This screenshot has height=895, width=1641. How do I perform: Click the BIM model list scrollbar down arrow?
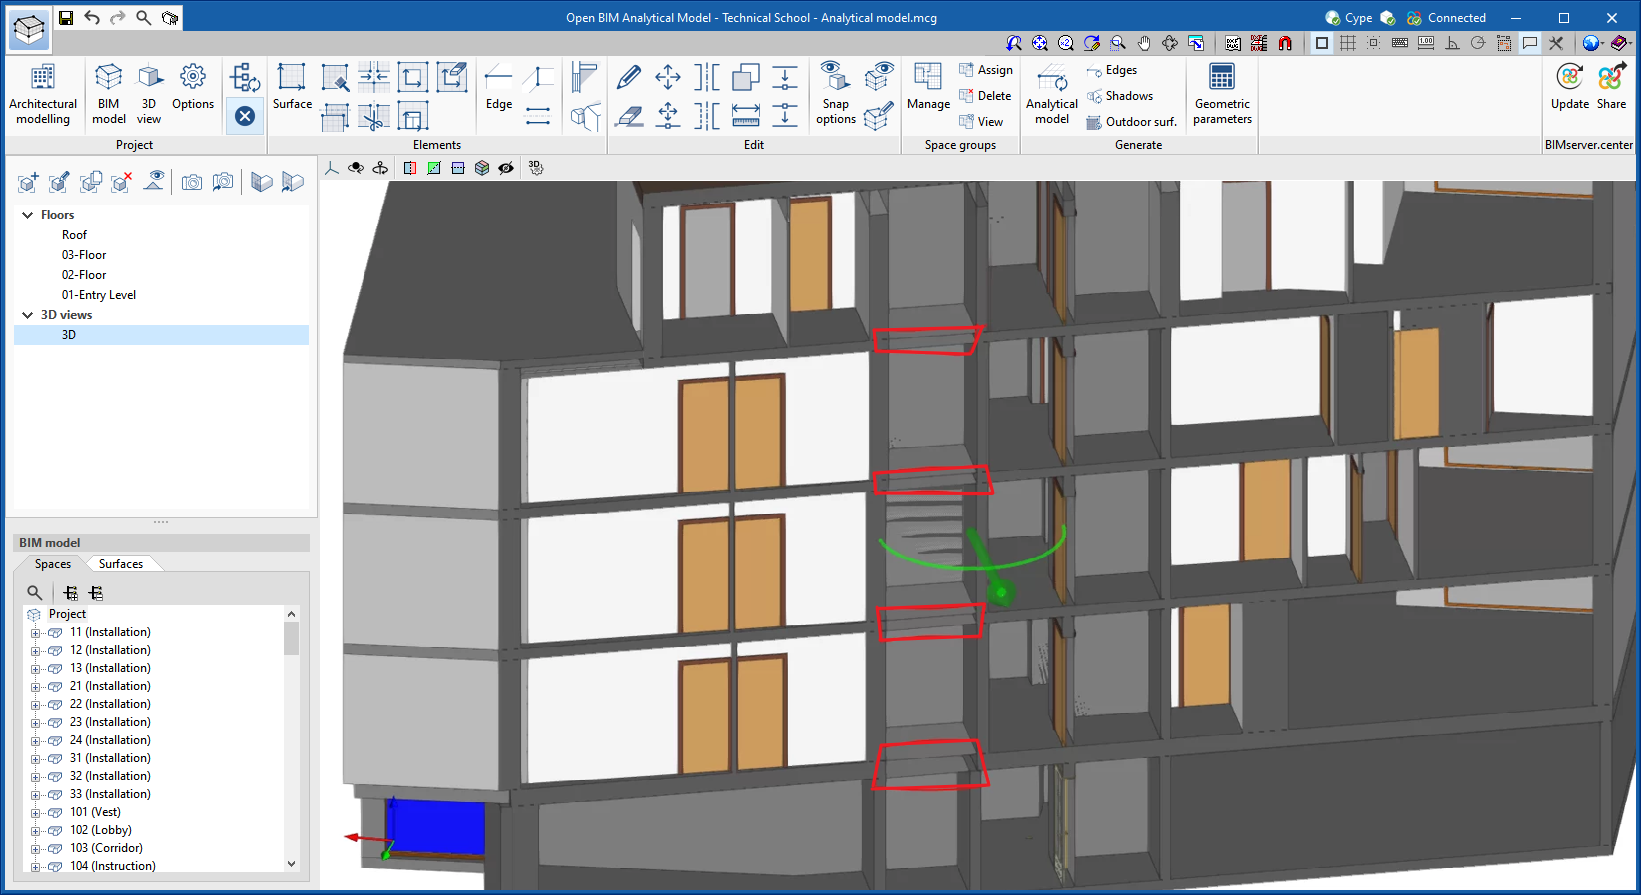291,864
